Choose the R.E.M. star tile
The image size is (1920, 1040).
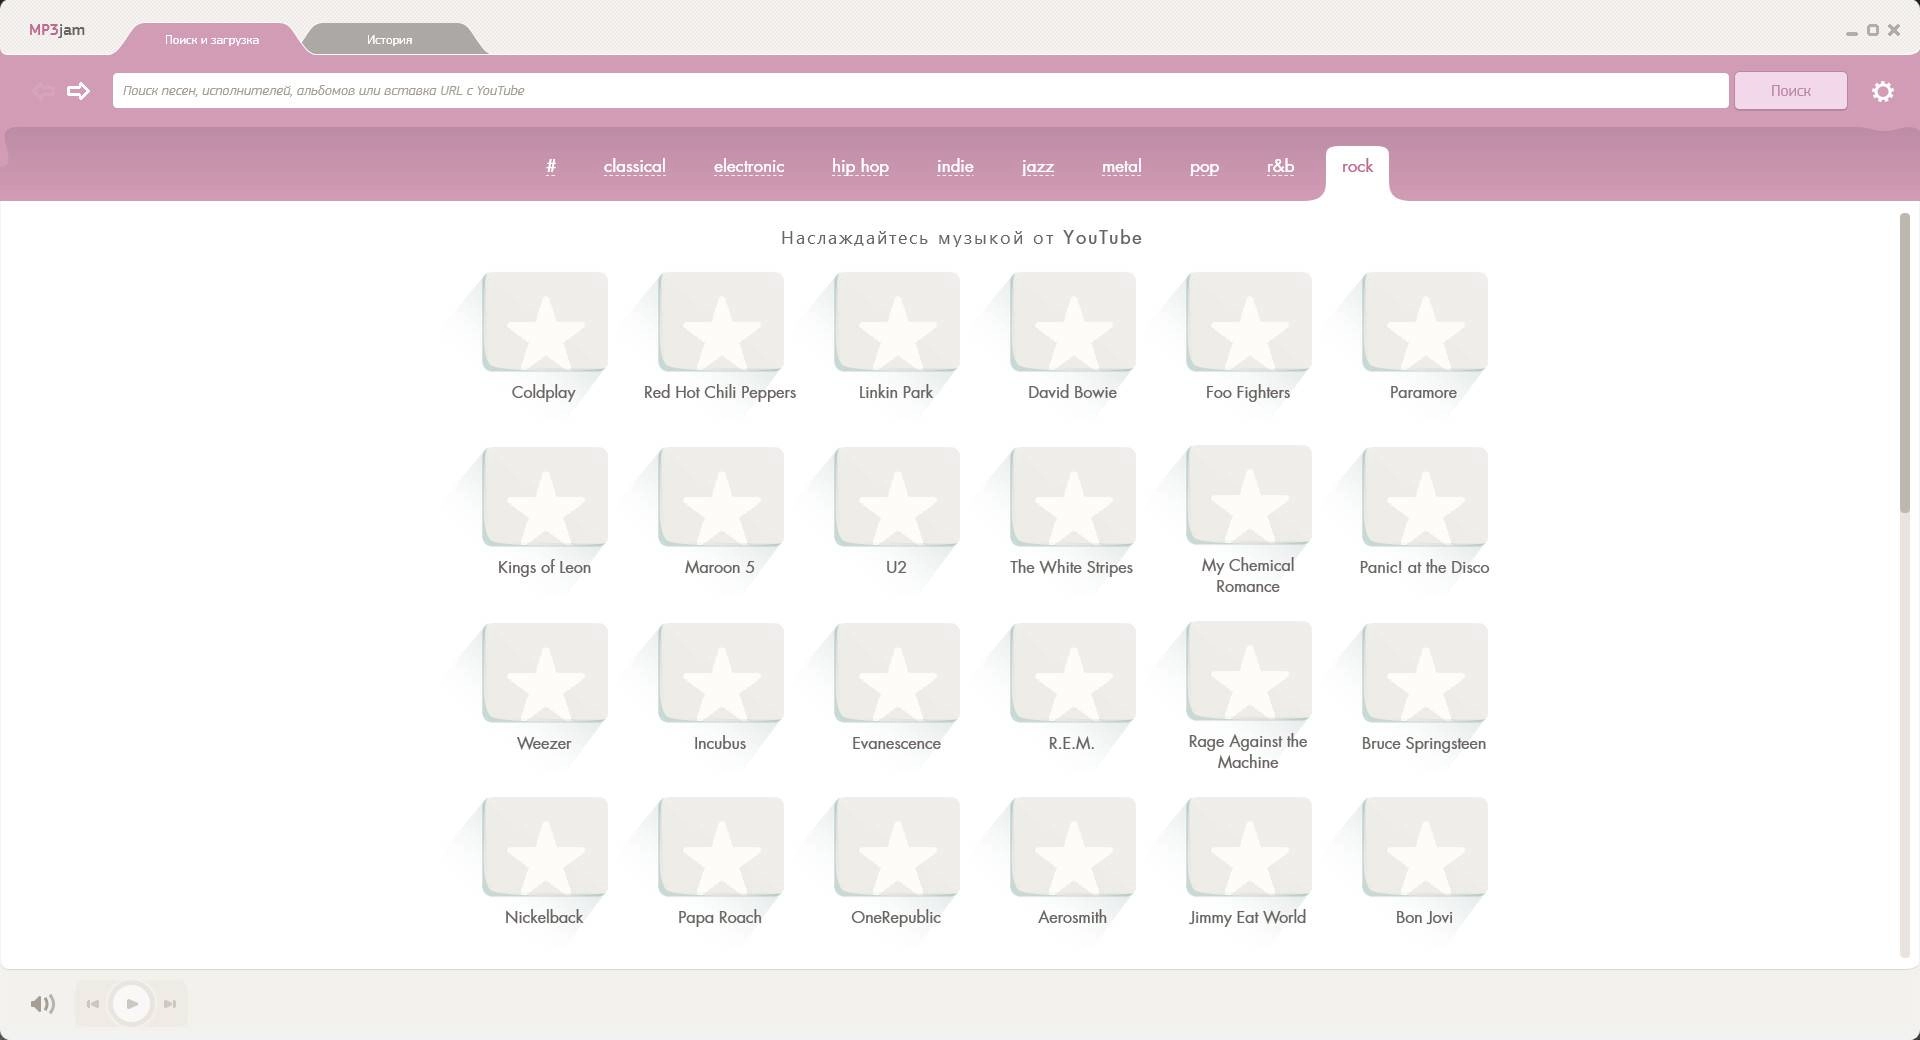(x=1073, y=673)
